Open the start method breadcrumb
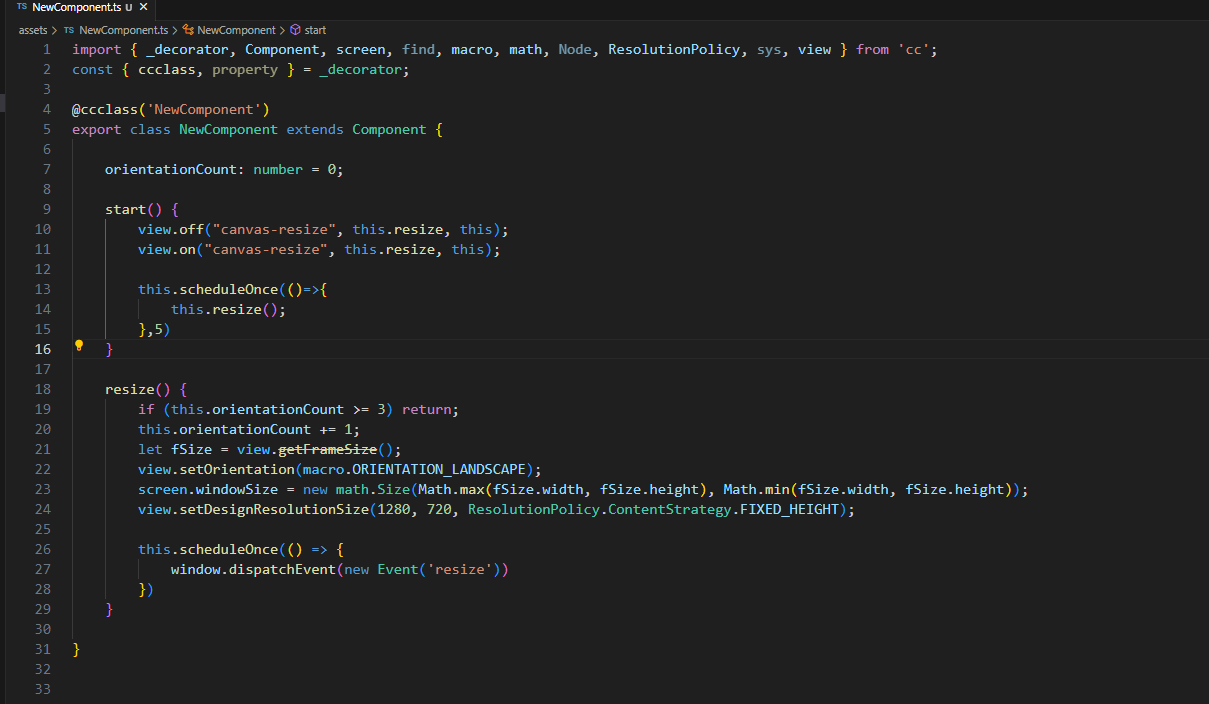 (315, 30)
